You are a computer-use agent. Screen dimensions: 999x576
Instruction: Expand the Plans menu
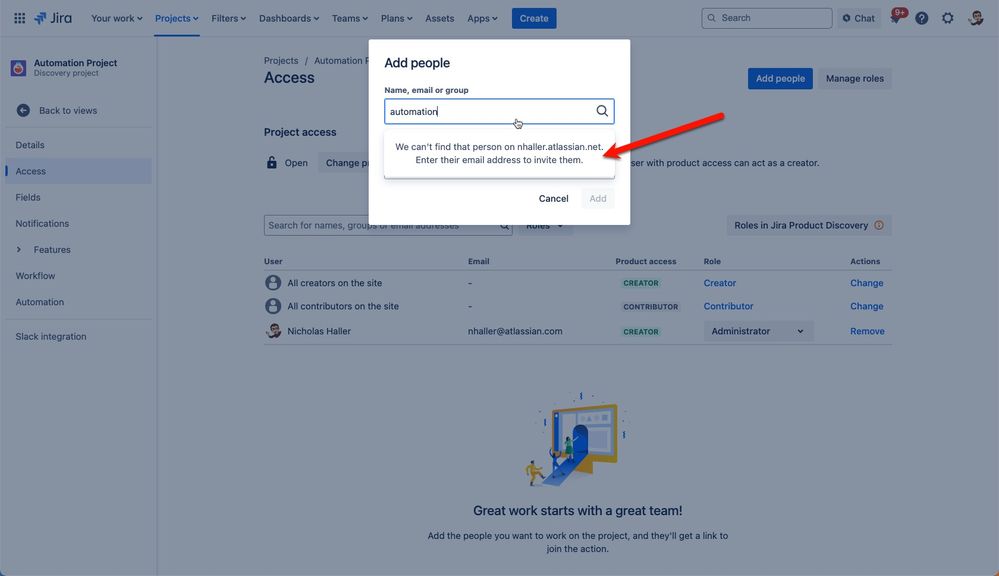pyautogui.click(x=396, y=18)
